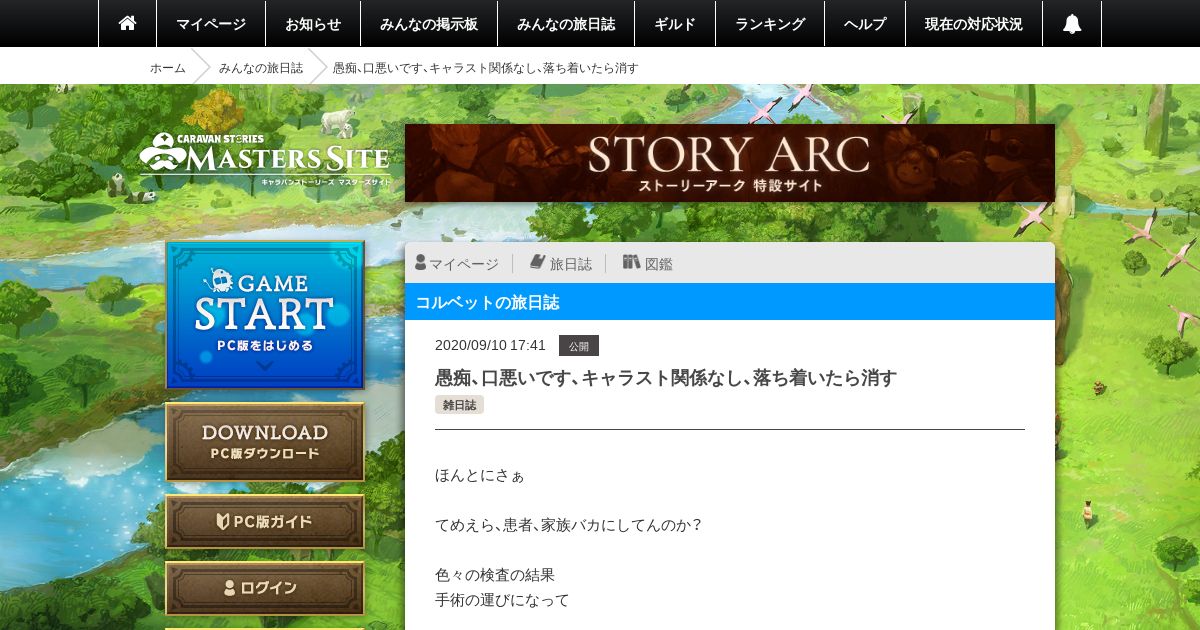Click DOWNLOAD PC版ダウンロード button

(265, 443)
